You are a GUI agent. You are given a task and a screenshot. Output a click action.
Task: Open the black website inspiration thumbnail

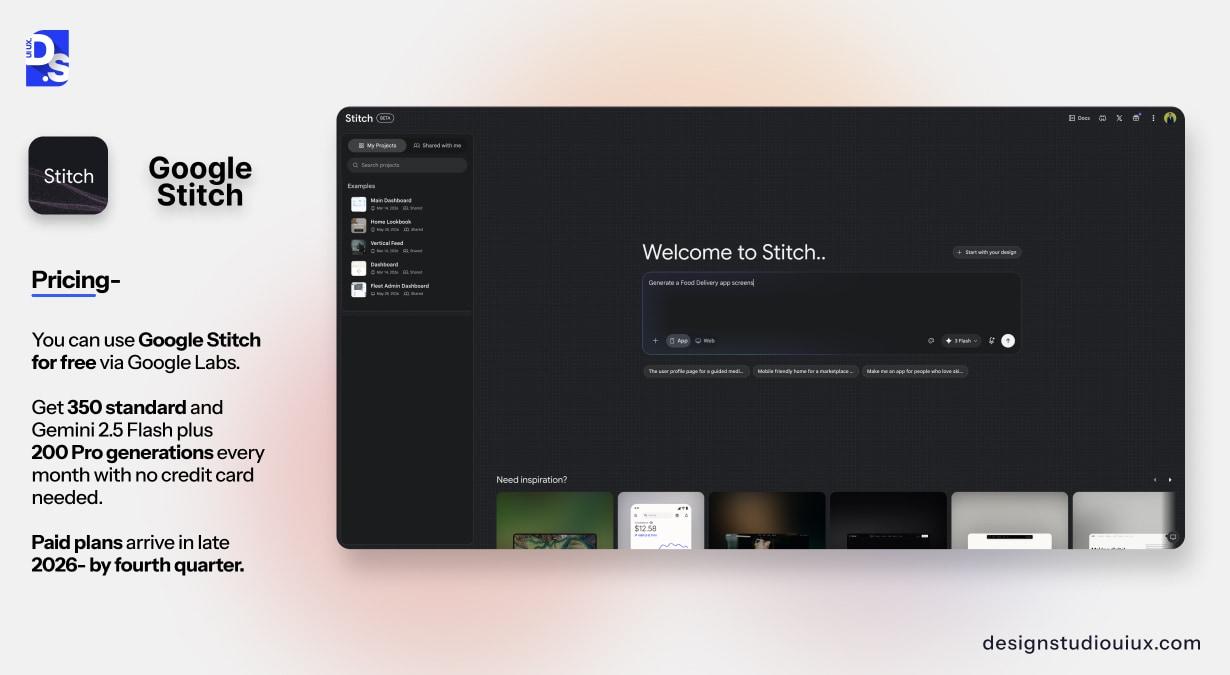[888, 520]
